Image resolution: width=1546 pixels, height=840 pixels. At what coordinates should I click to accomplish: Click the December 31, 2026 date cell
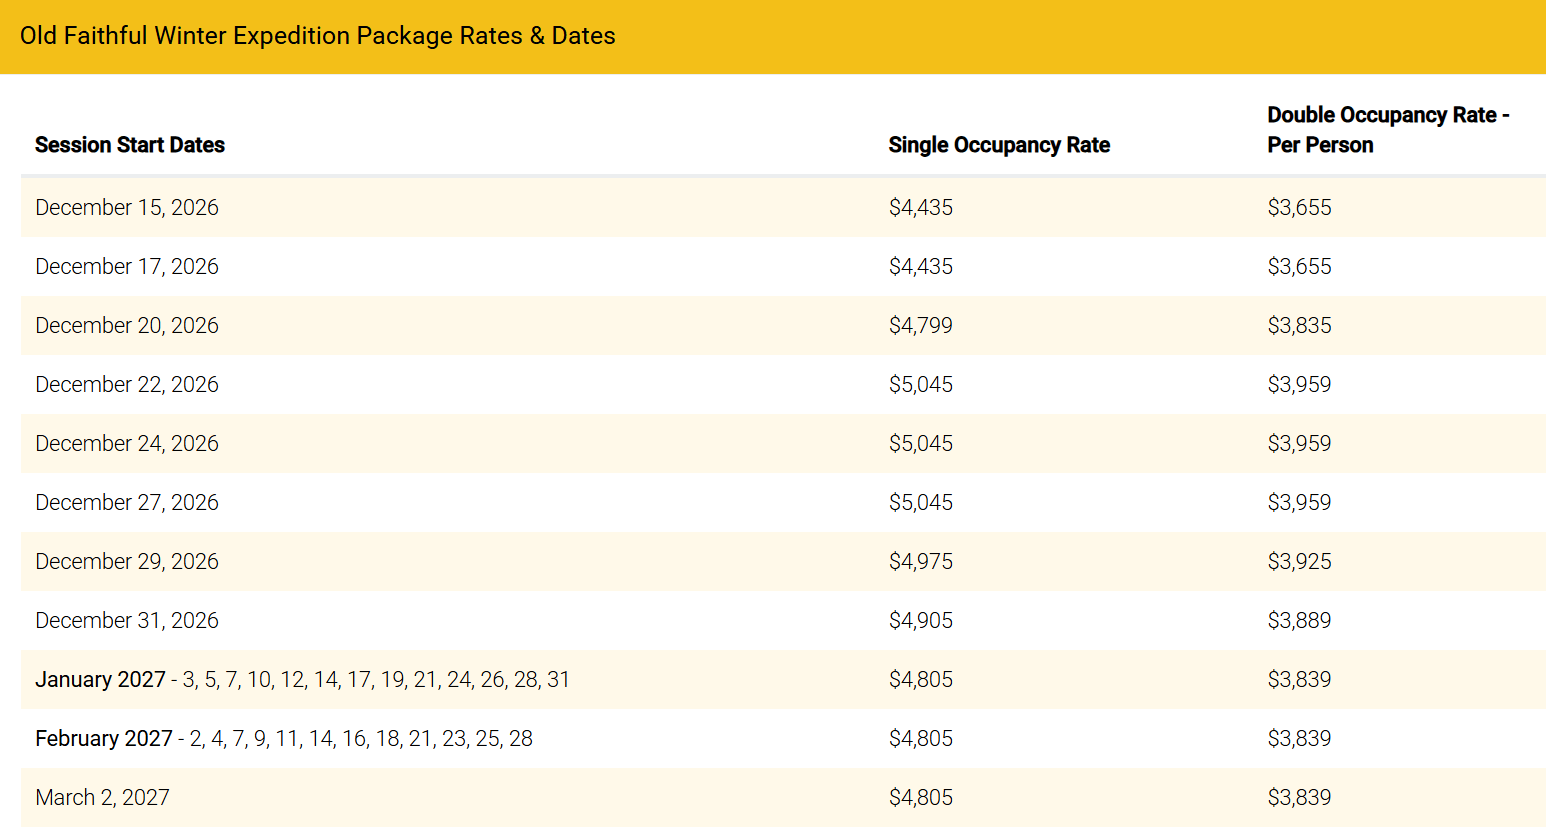127,620
